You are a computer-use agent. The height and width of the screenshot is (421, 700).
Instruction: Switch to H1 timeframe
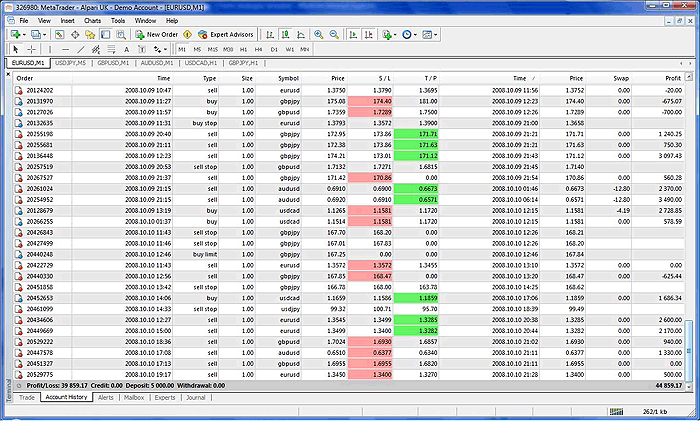tap(243, 50)
